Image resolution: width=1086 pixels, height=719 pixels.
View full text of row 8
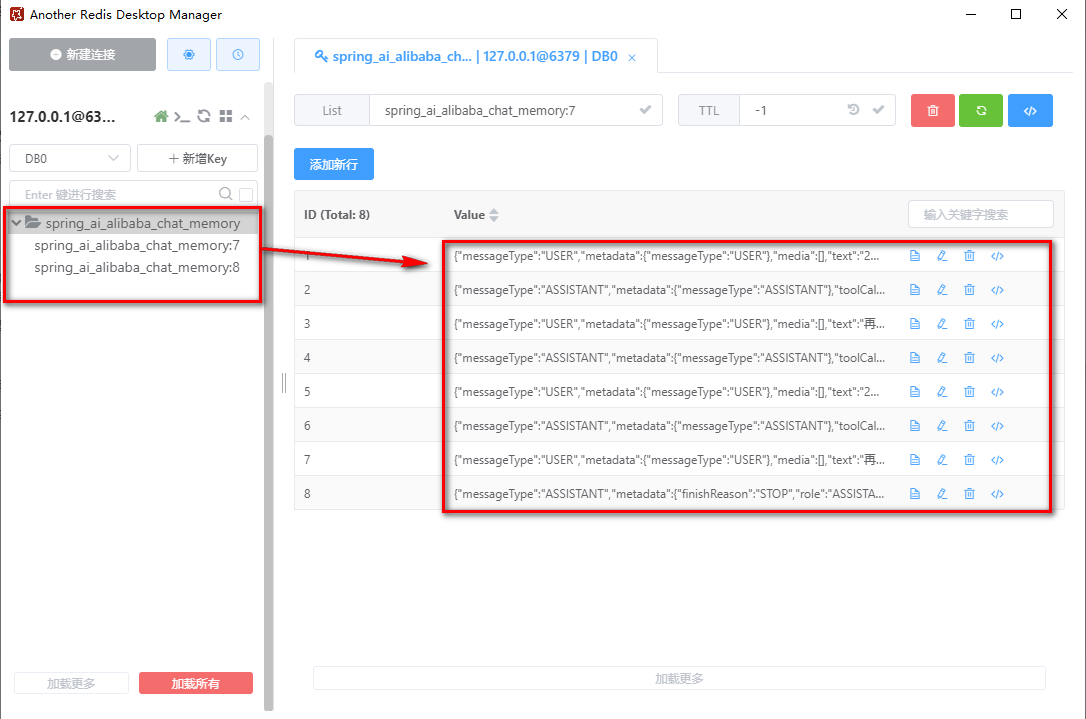pyautogui.click(x=915, y=494)
